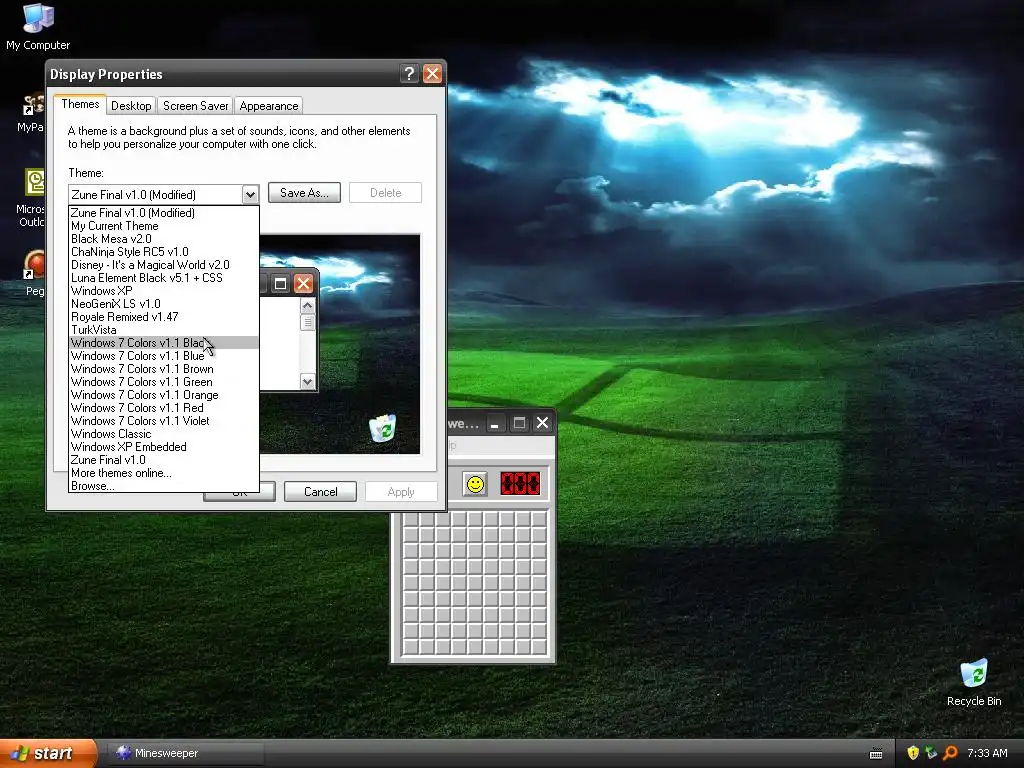Select the Themes tab
Image resolution: width=1024 pixels, height=768 pixels.
80,104
